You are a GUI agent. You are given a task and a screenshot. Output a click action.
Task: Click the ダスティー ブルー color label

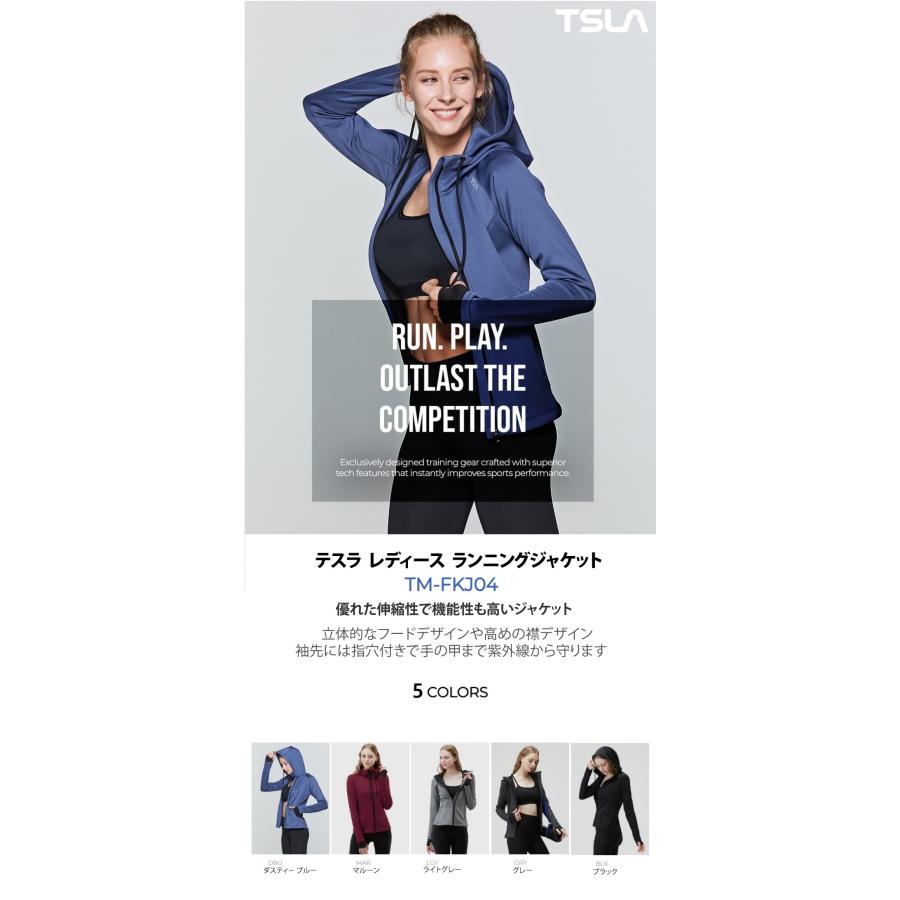pyautogui.click(x=290, y=870)
